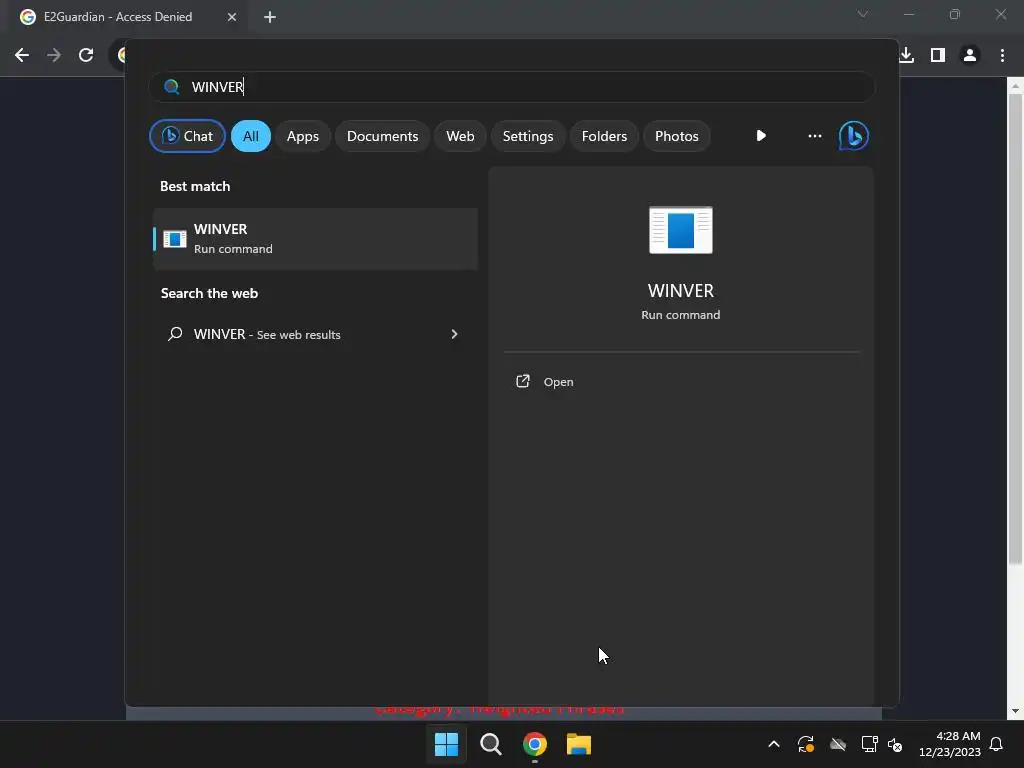This screenshot has height=768, width=1024.
Task: Click the large WINVER preview icon
Action: tap(680, 230)
